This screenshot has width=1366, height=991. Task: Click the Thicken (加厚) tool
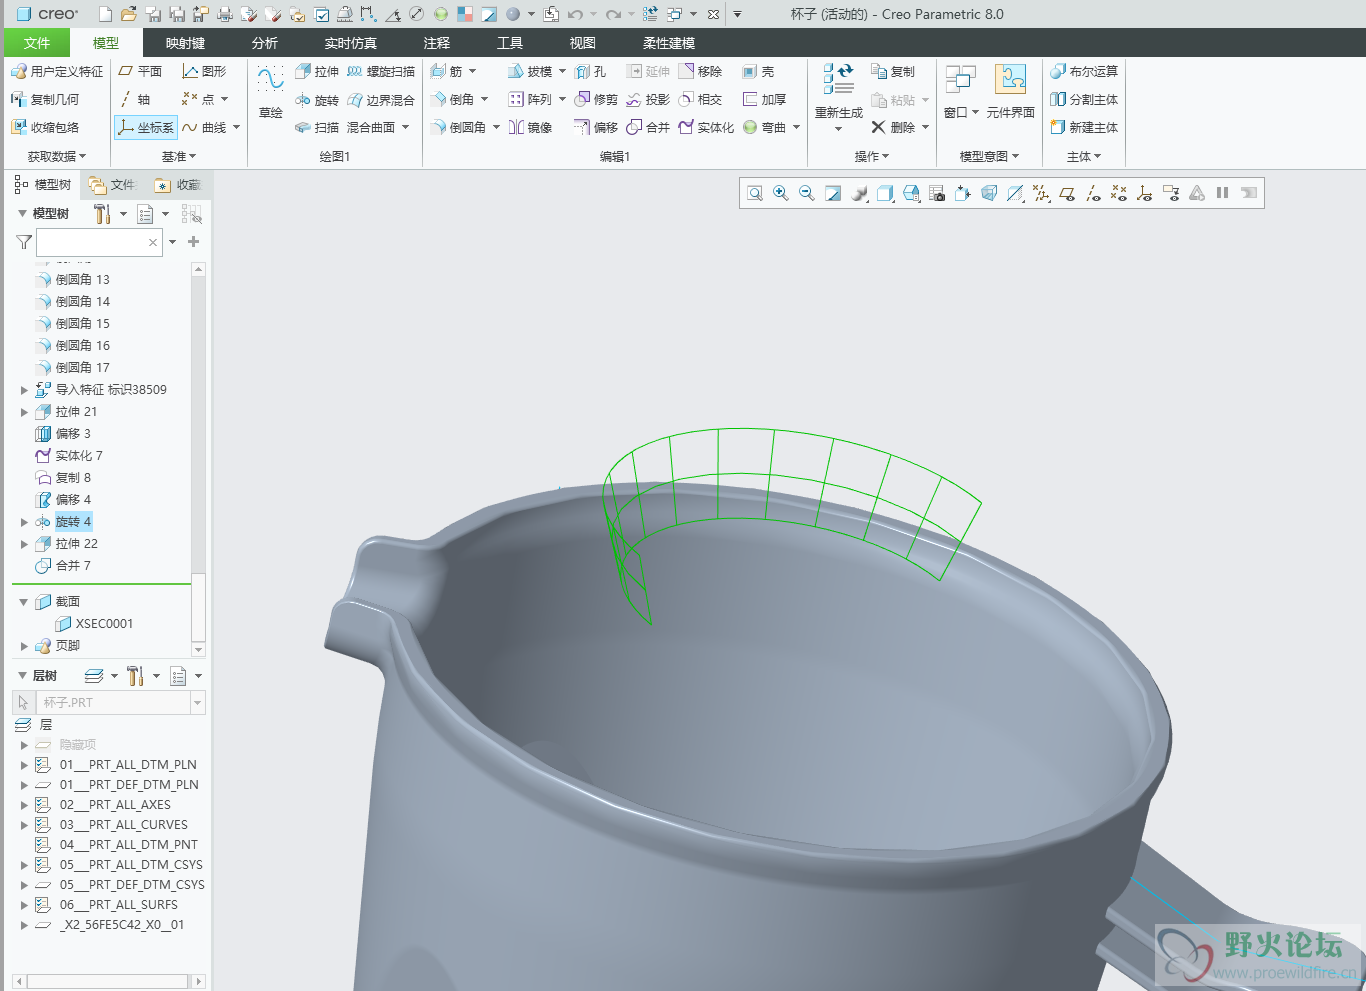pos(765,100)
